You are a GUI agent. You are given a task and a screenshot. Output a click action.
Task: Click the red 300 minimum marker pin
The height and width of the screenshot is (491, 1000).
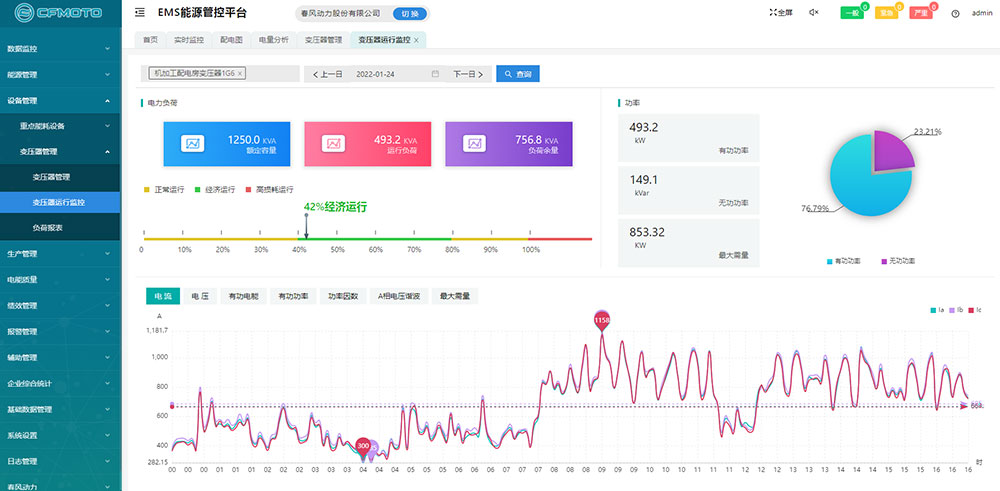point(363,446)
